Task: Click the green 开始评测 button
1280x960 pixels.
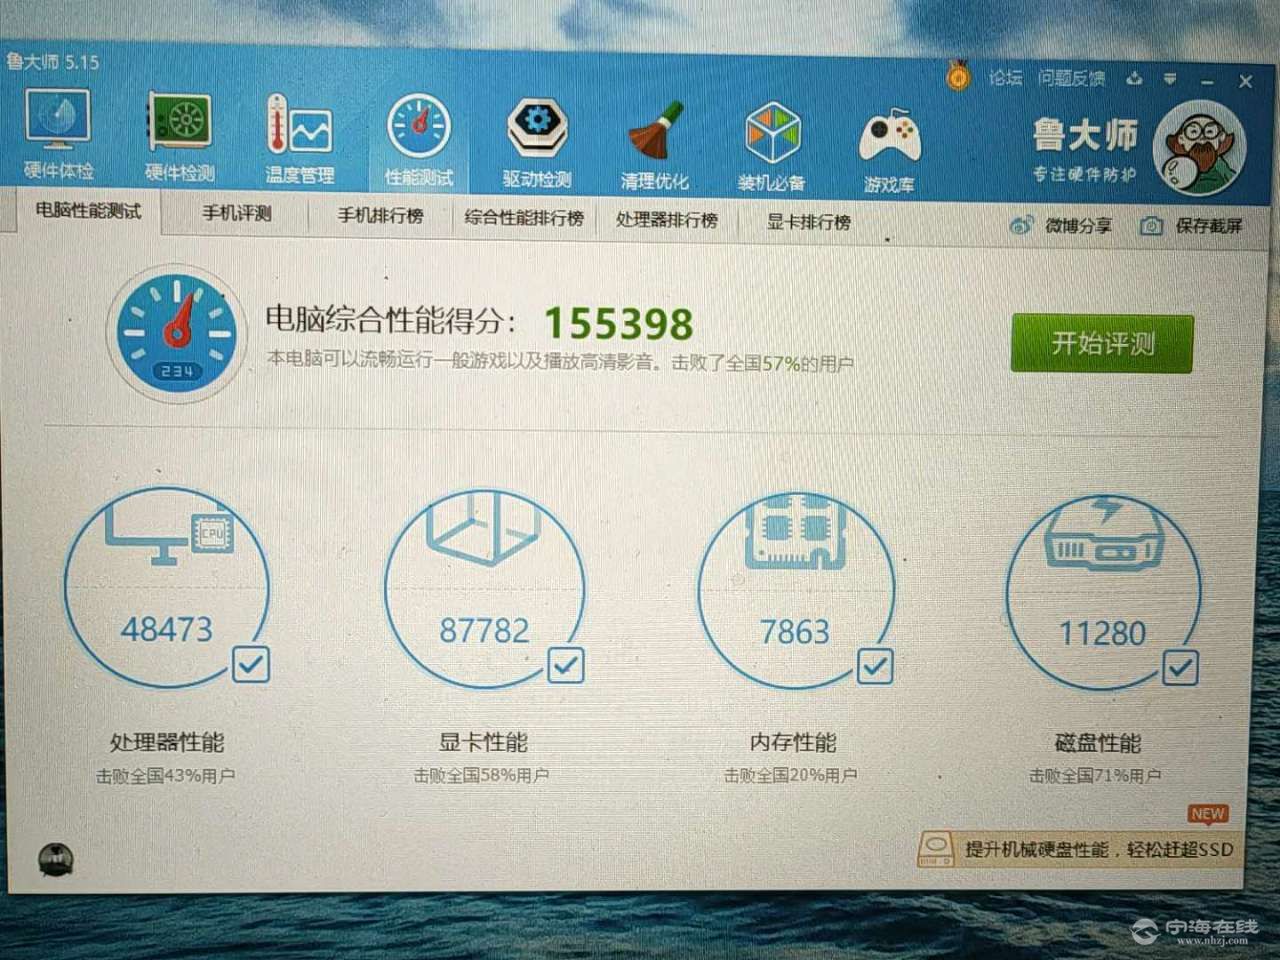Action: [1102, 343]
